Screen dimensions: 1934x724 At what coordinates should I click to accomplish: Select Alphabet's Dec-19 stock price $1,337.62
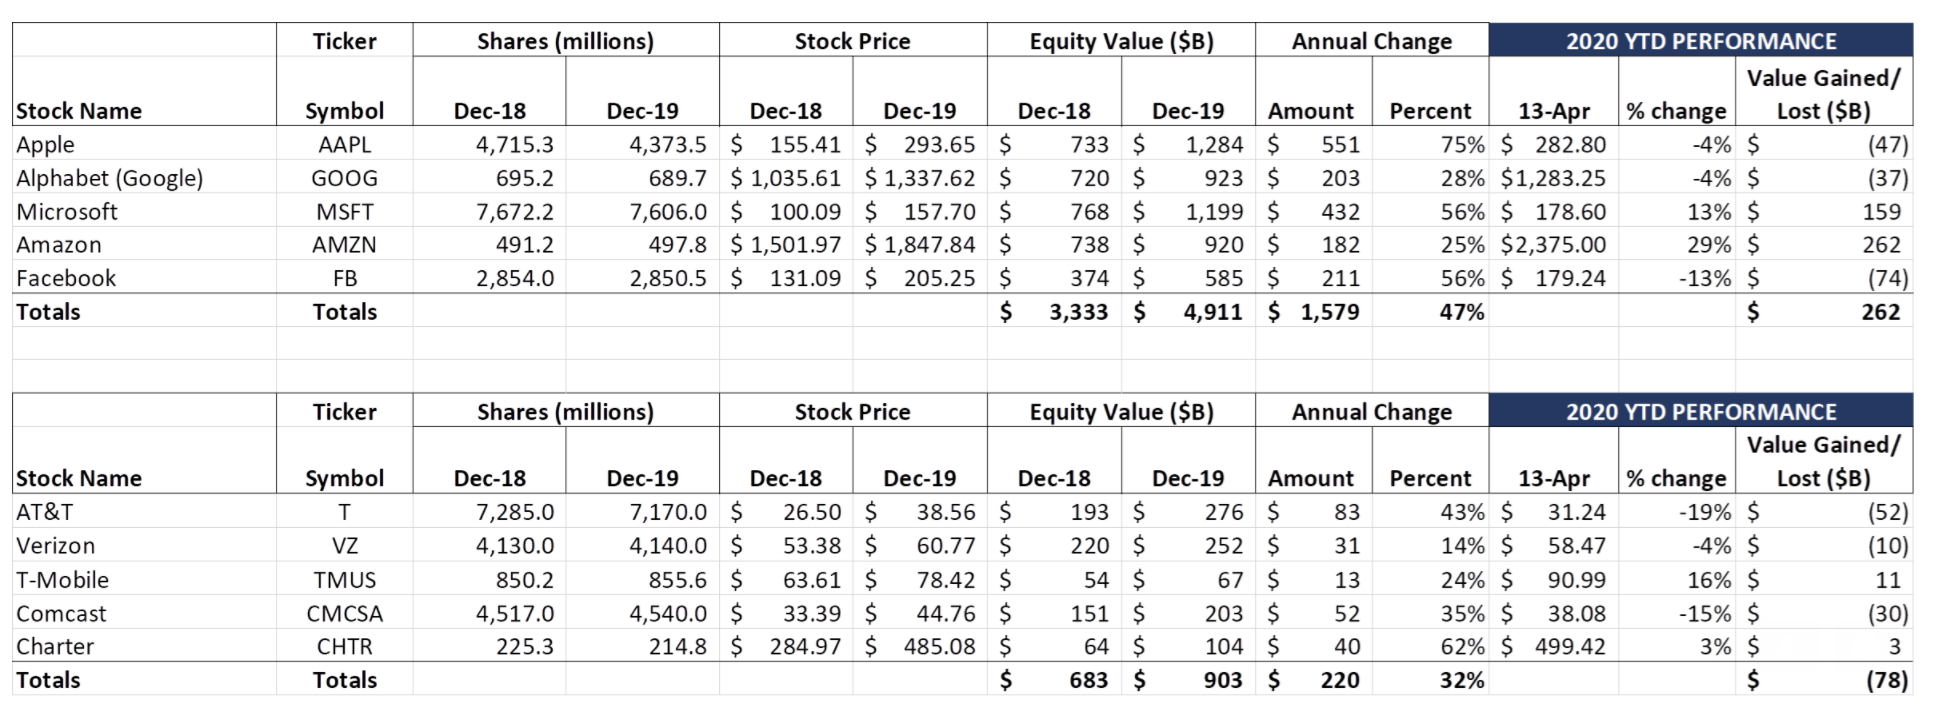click(920, 178)
